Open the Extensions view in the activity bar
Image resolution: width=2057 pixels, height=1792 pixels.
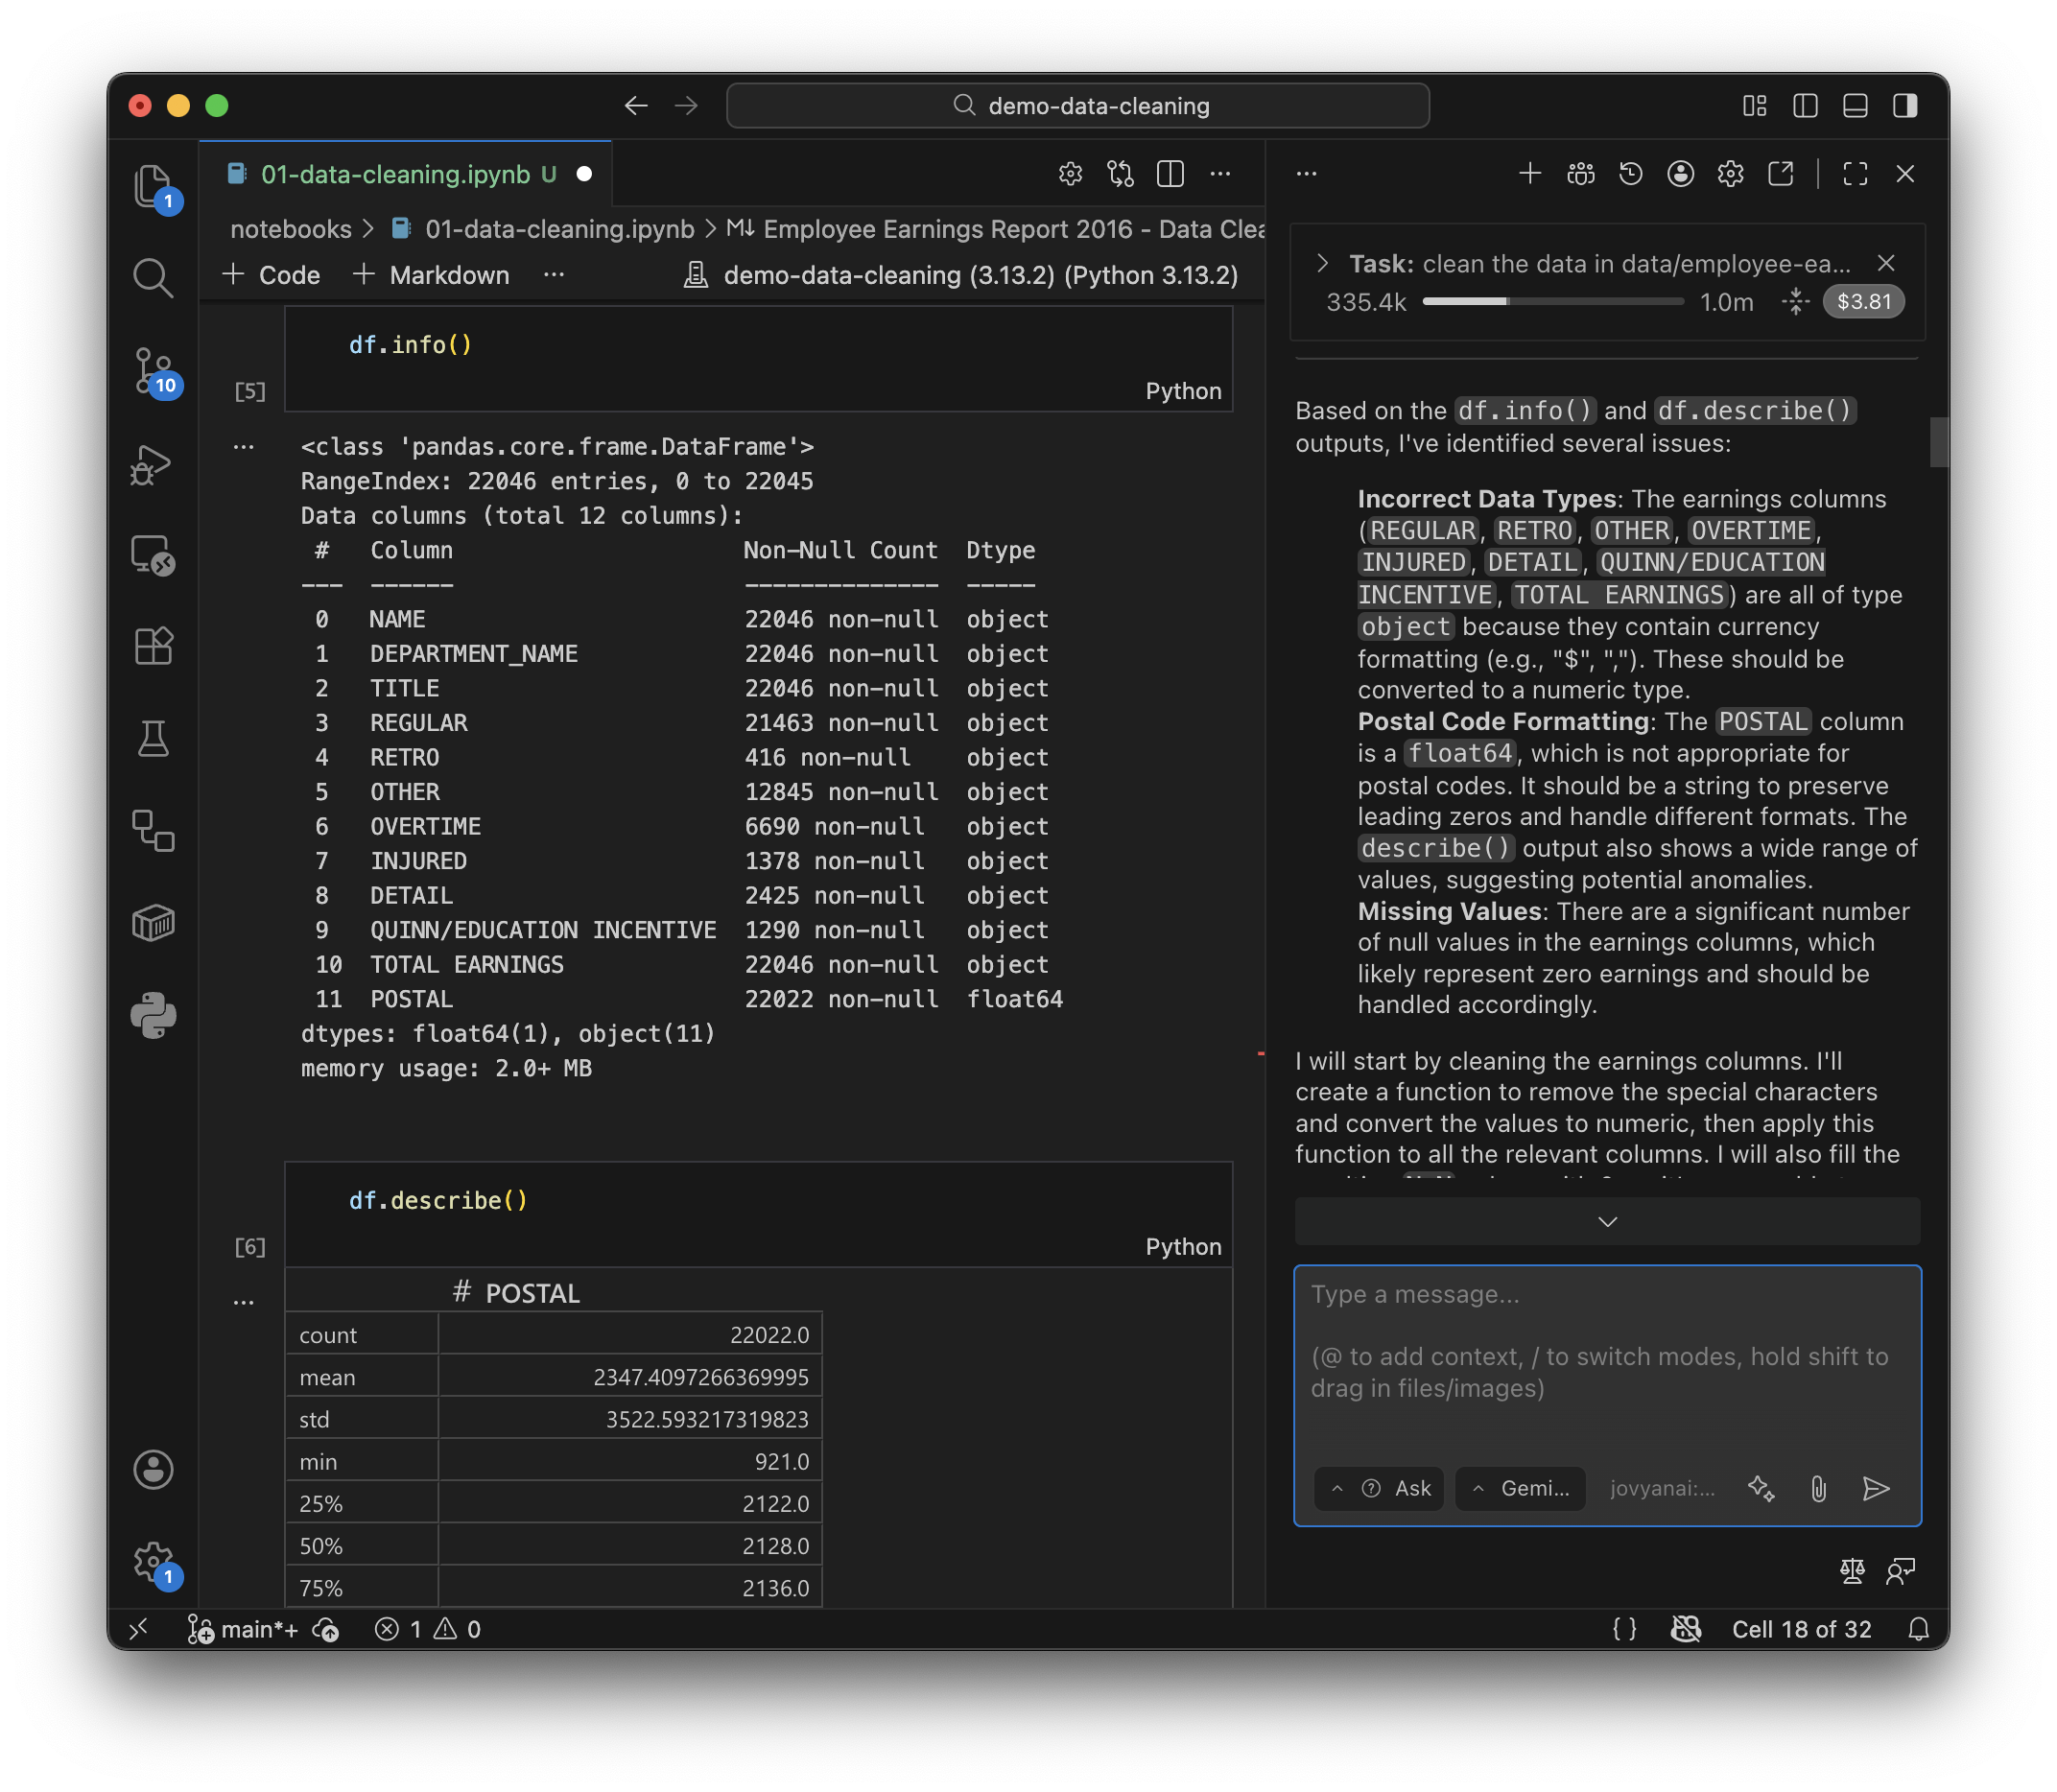click(153, 646)
